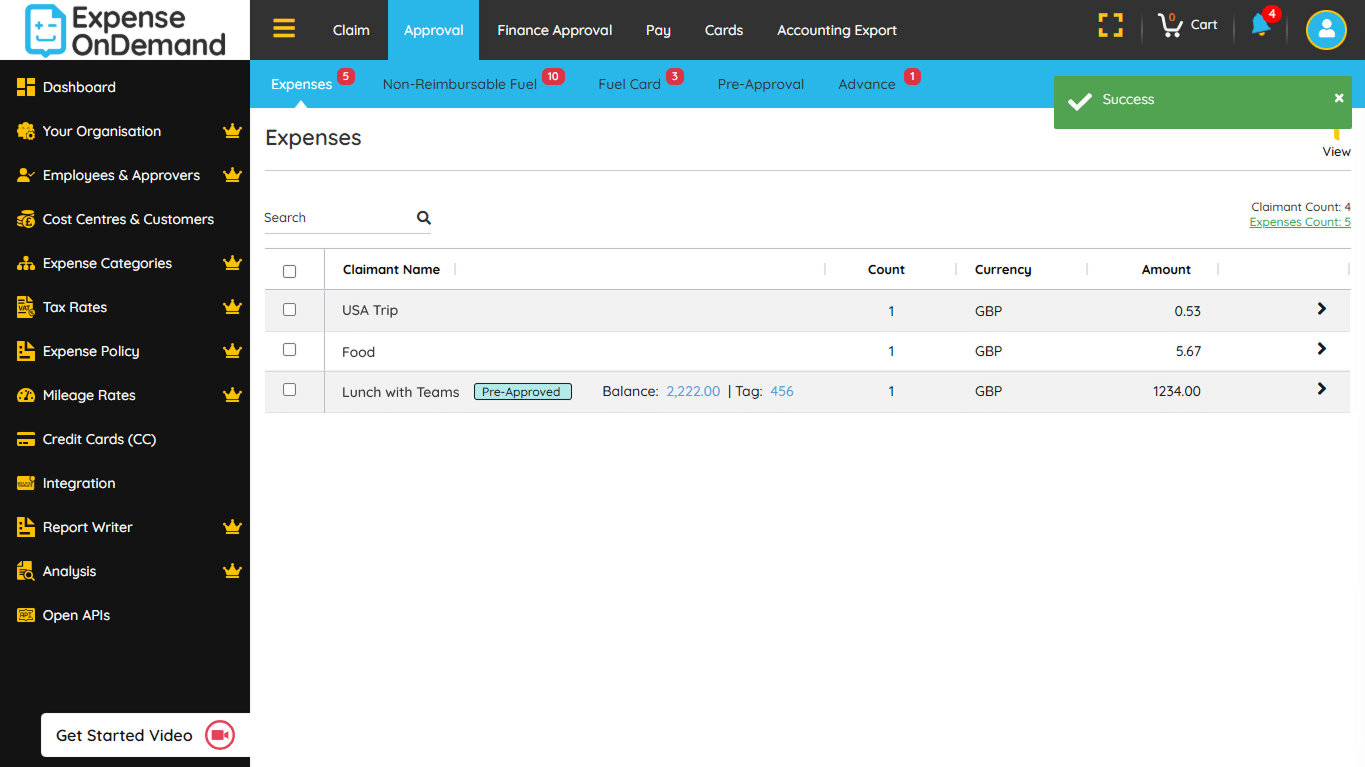Open the Cards menu

tap(724, 30)
